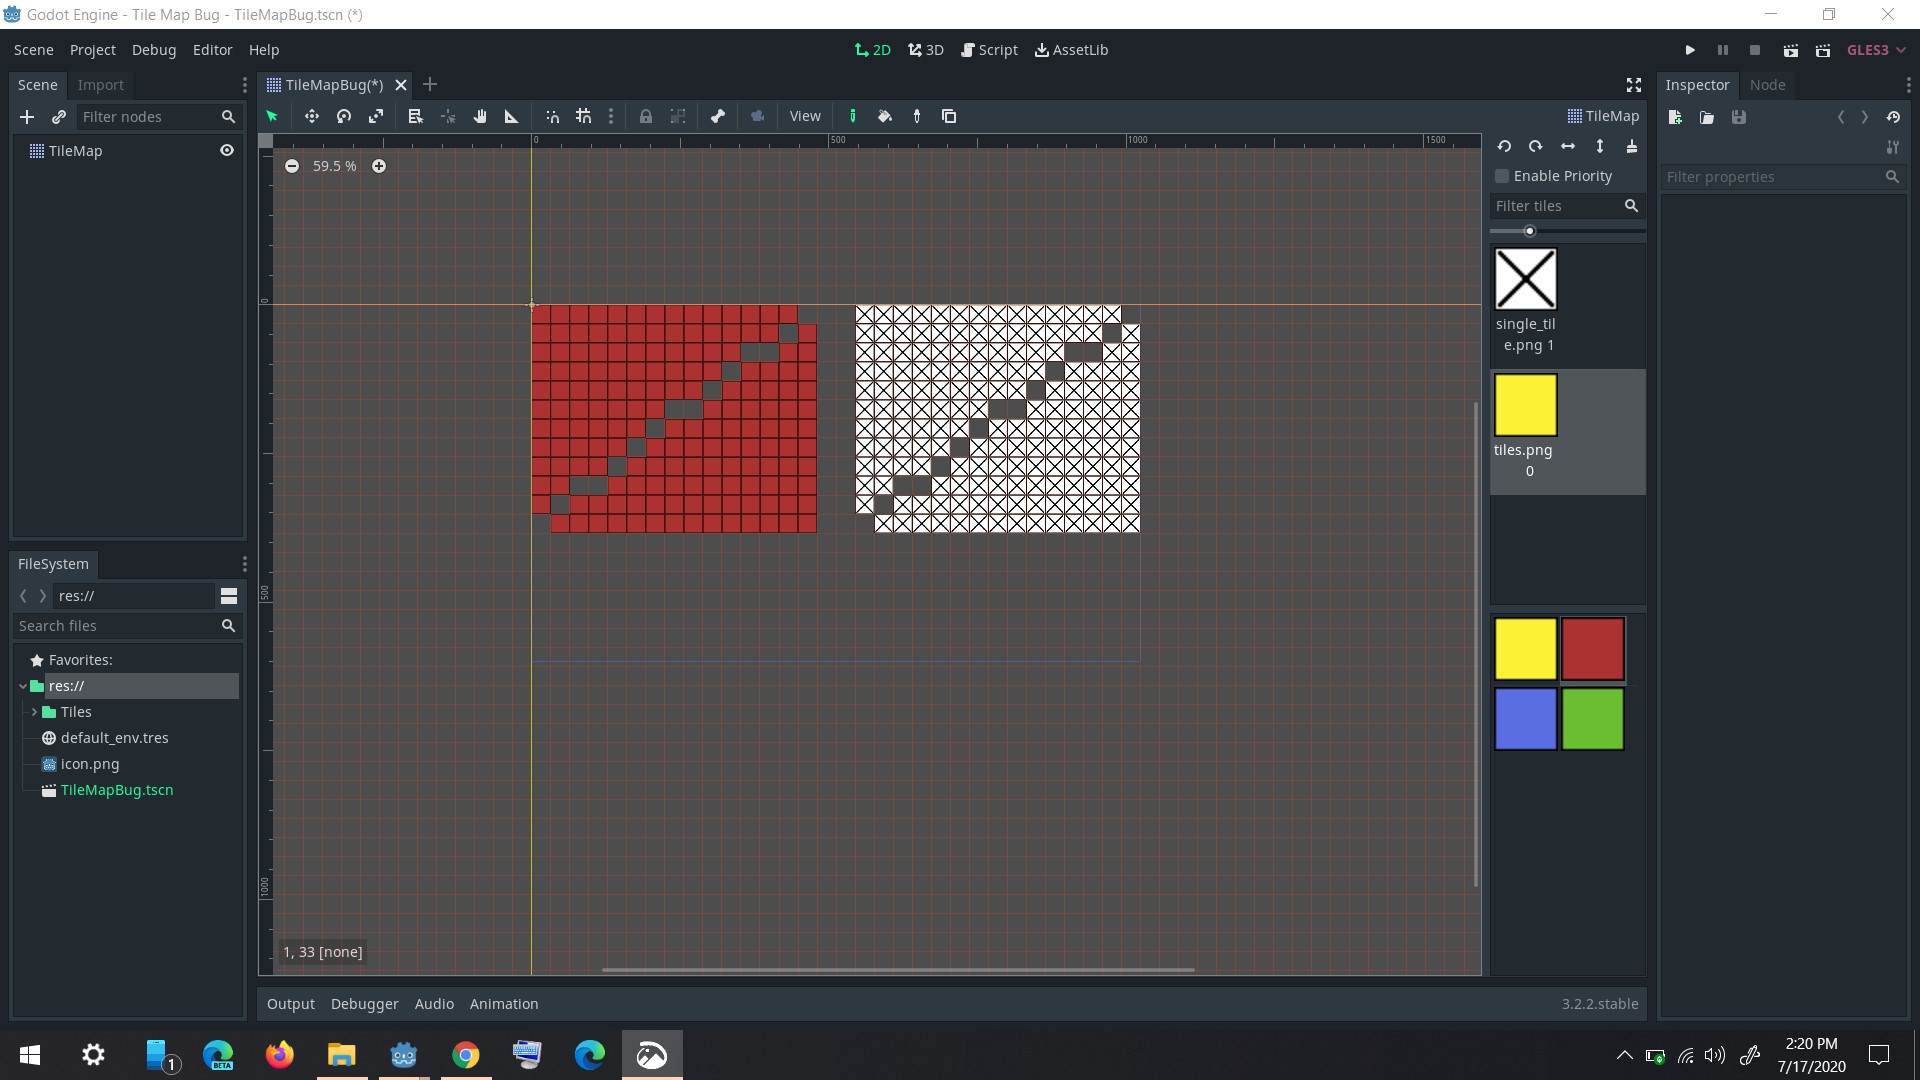This screenshot has width=1920, height=1080.
Task: Open the AssetLib workspace
Action: click(1071, 50)
